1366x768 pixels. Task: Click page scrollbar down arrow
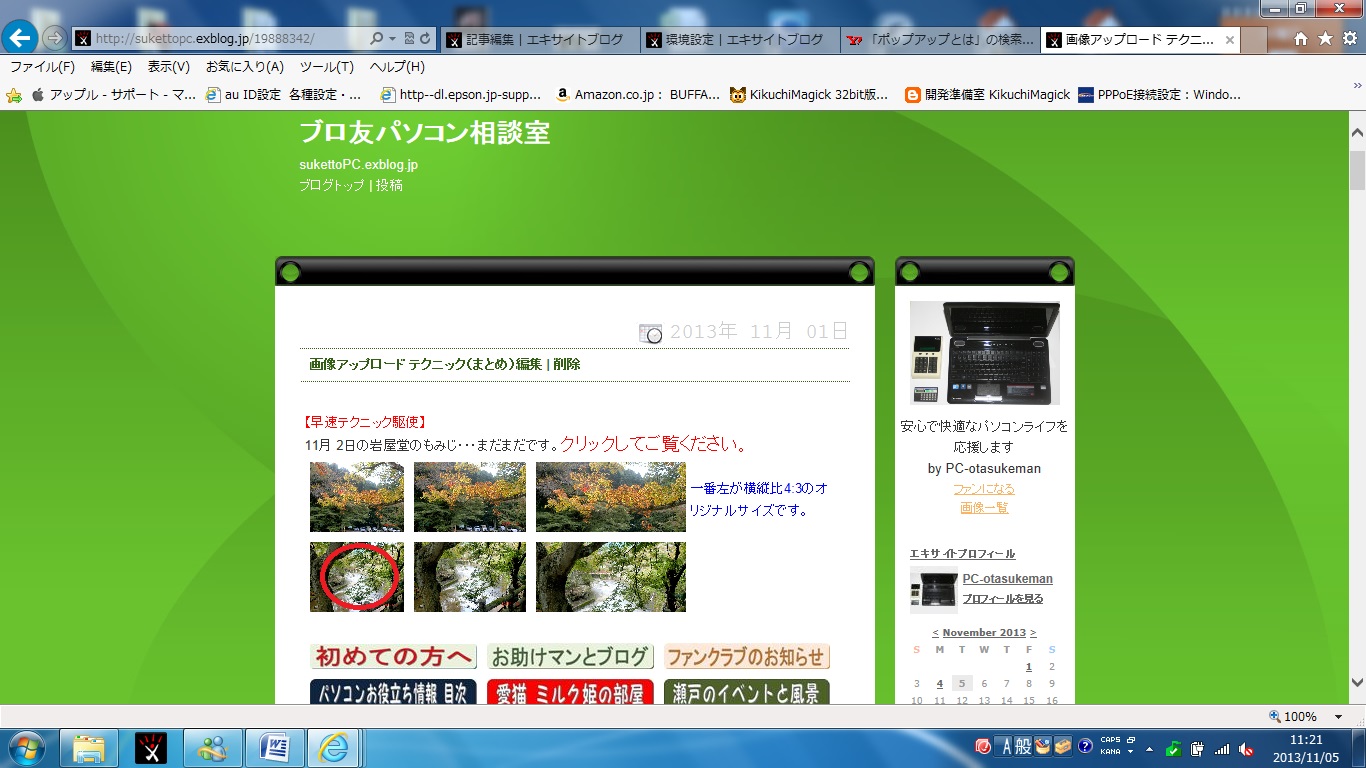1357,683
